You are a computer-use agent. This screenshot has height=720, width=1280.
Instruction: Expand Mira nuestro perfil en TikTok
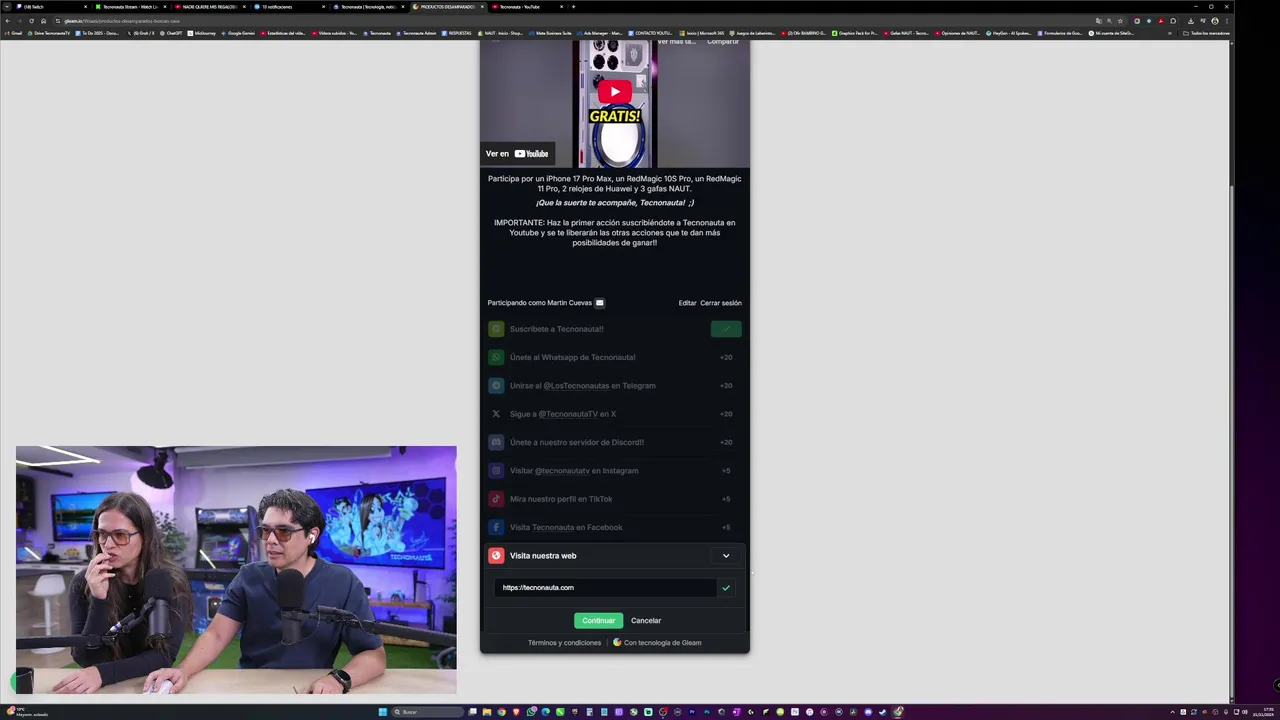615,499
